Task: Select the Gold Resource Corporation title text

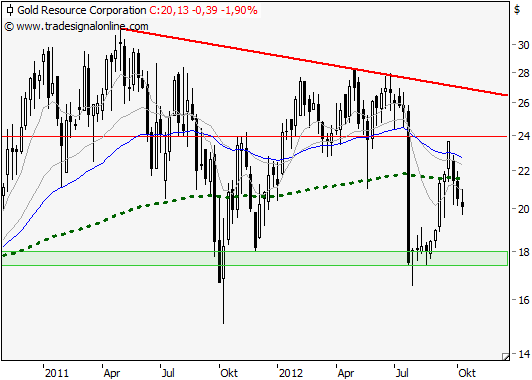Action: [x=82, y=10]
